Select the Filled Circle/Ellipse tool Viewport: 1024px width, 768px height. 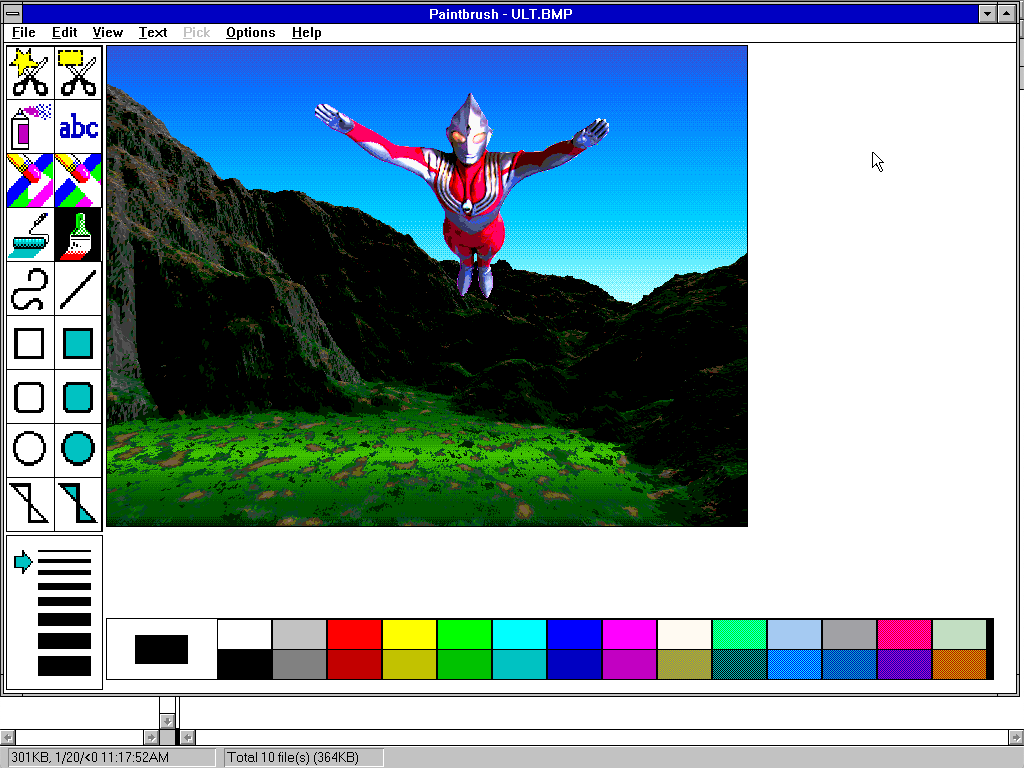click(x=78, y=449)
